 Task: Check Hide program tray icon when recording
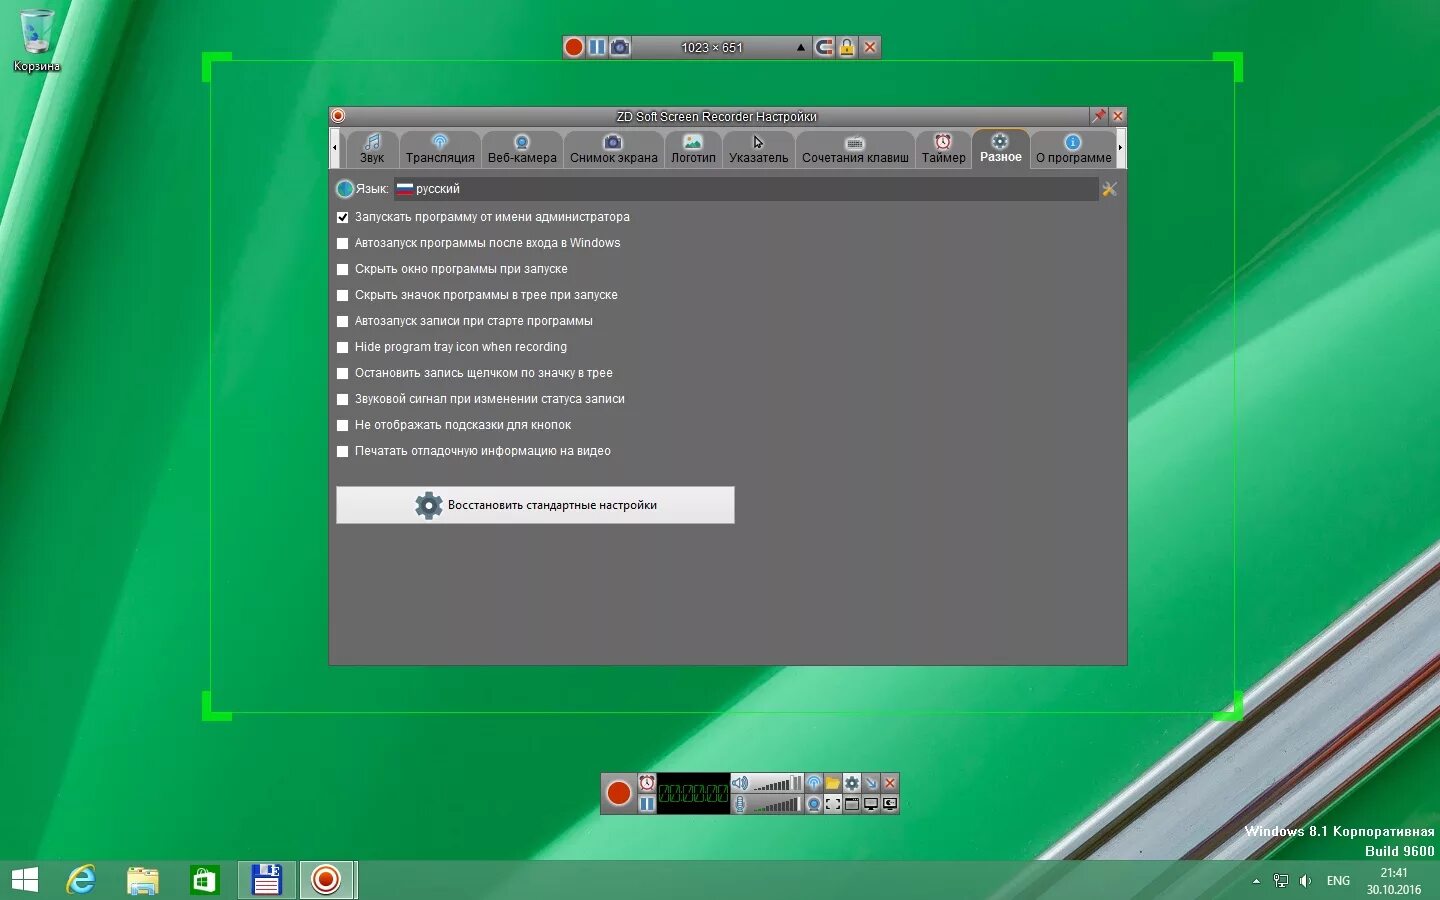coord(342,347)
